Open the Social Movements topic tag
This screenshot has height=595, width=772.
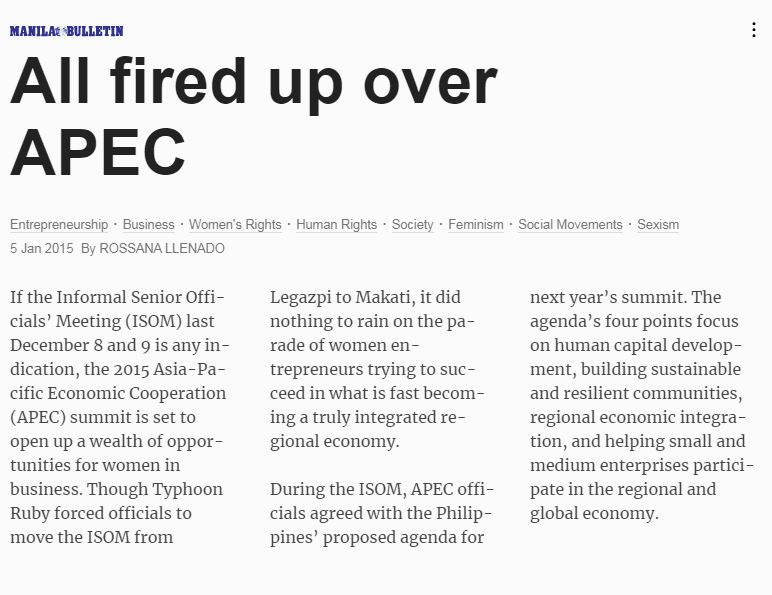[x=570, y=225]
